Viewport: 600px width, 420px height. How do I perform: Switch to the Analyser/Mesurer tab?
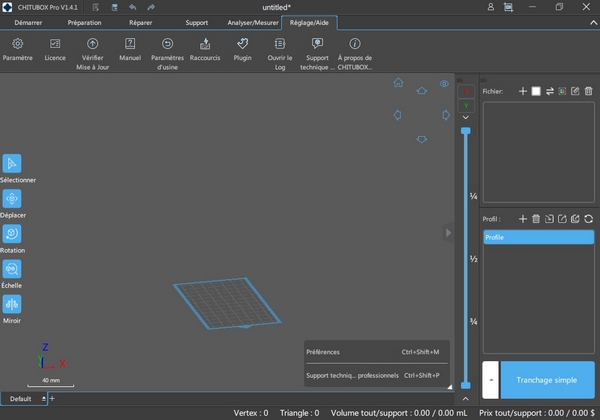(253, 23)
